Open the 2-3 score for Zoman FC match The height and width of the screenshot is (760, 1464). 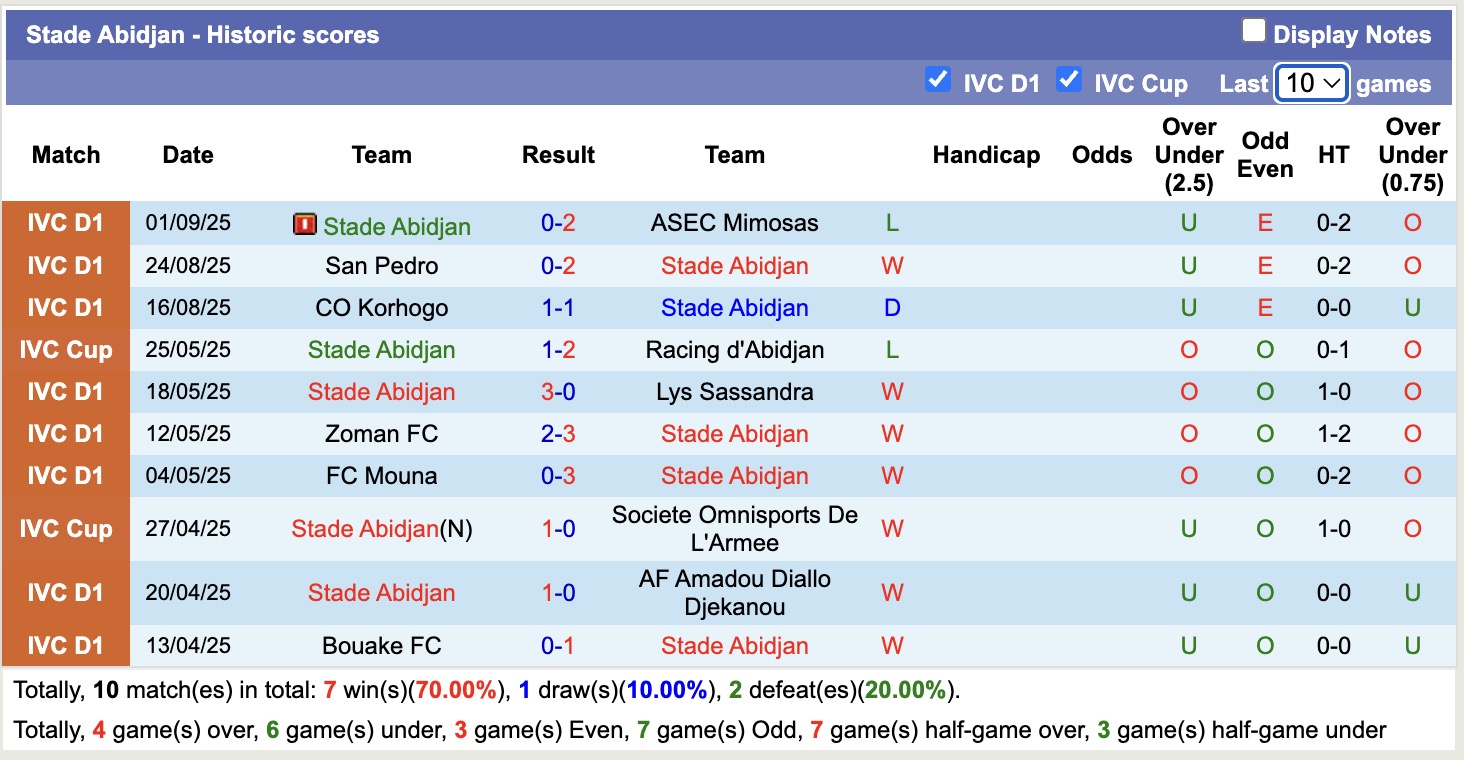(558, 434)
